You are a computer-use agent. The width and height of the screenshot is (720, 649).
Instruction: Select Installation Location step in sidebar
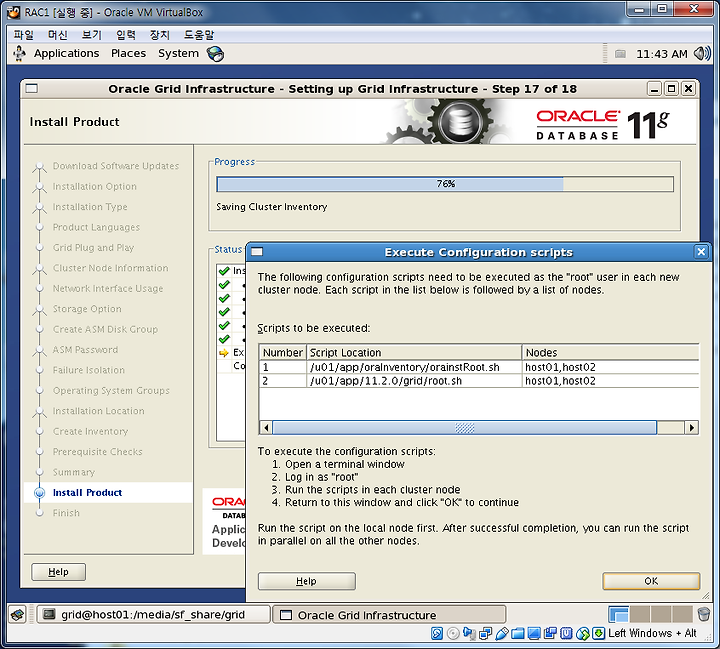(x=98, y=411)
